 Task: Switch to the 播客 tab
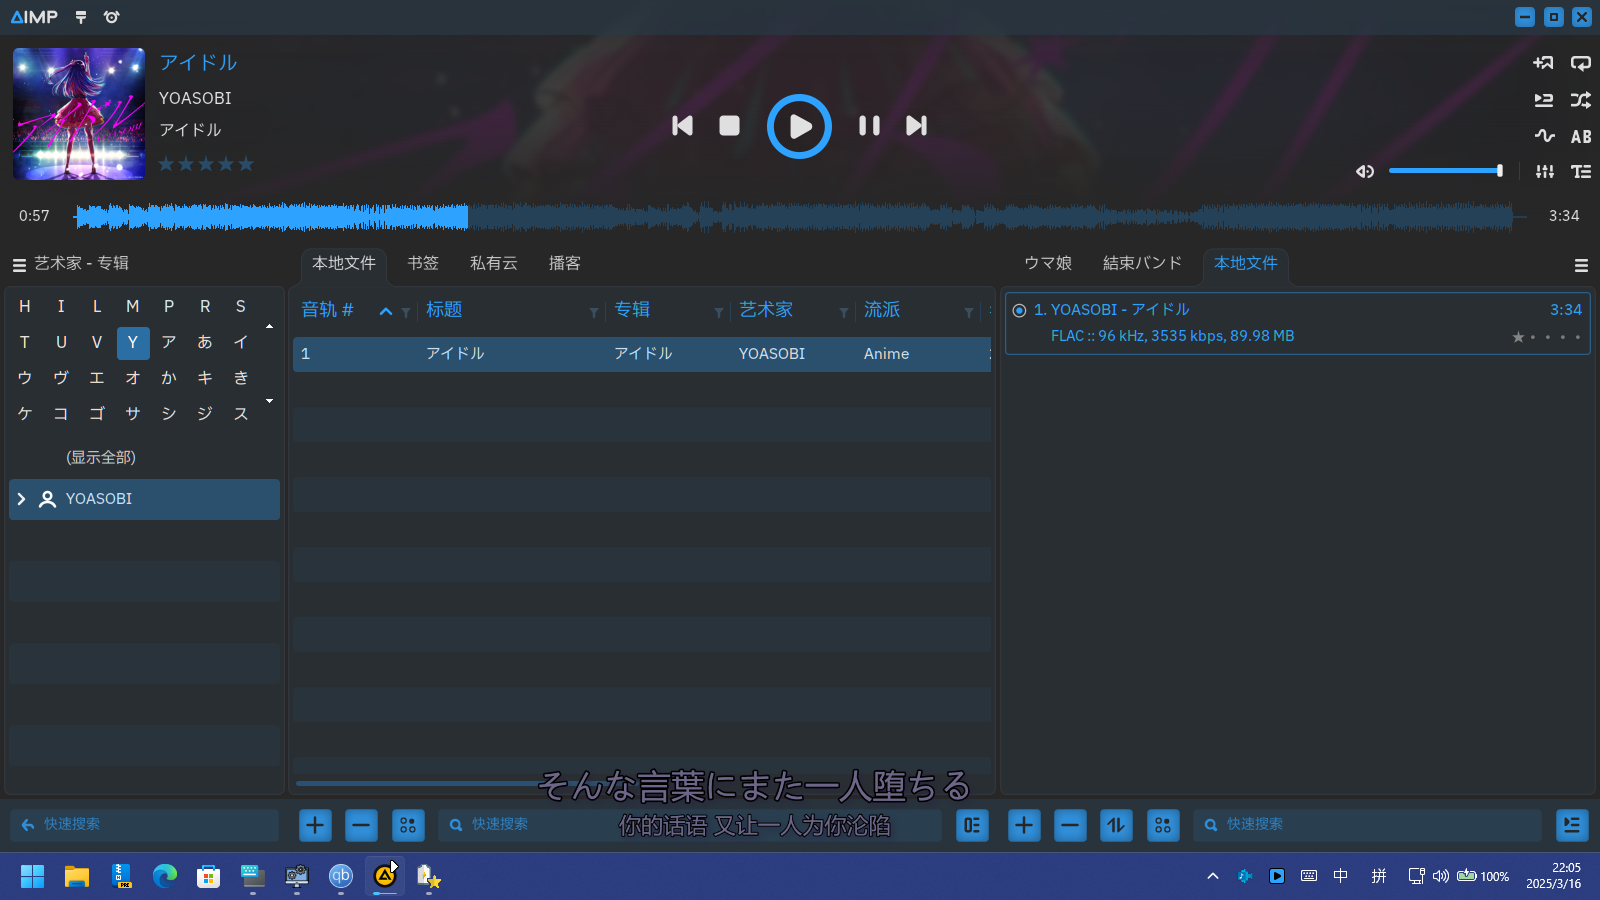click(x=565, y=264)
